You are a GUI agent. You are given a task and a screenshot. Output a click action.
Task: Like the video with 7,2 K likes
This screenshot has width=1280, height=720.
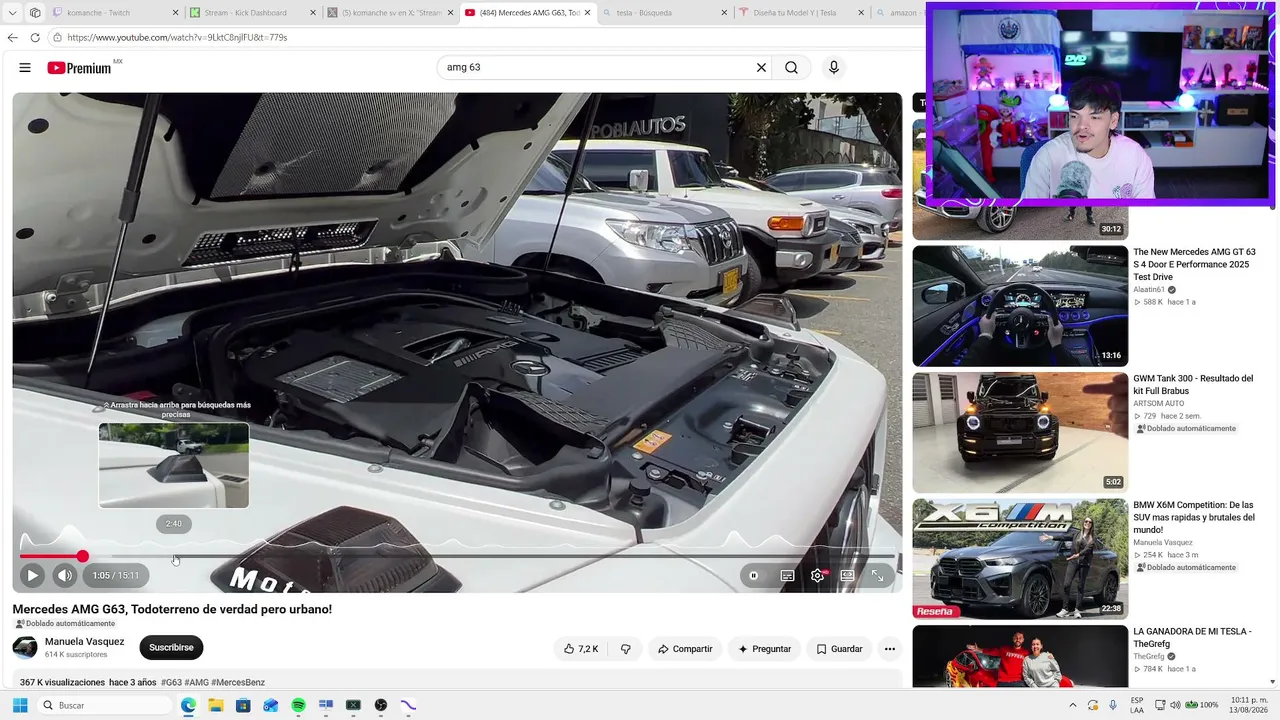coord(580,649)
